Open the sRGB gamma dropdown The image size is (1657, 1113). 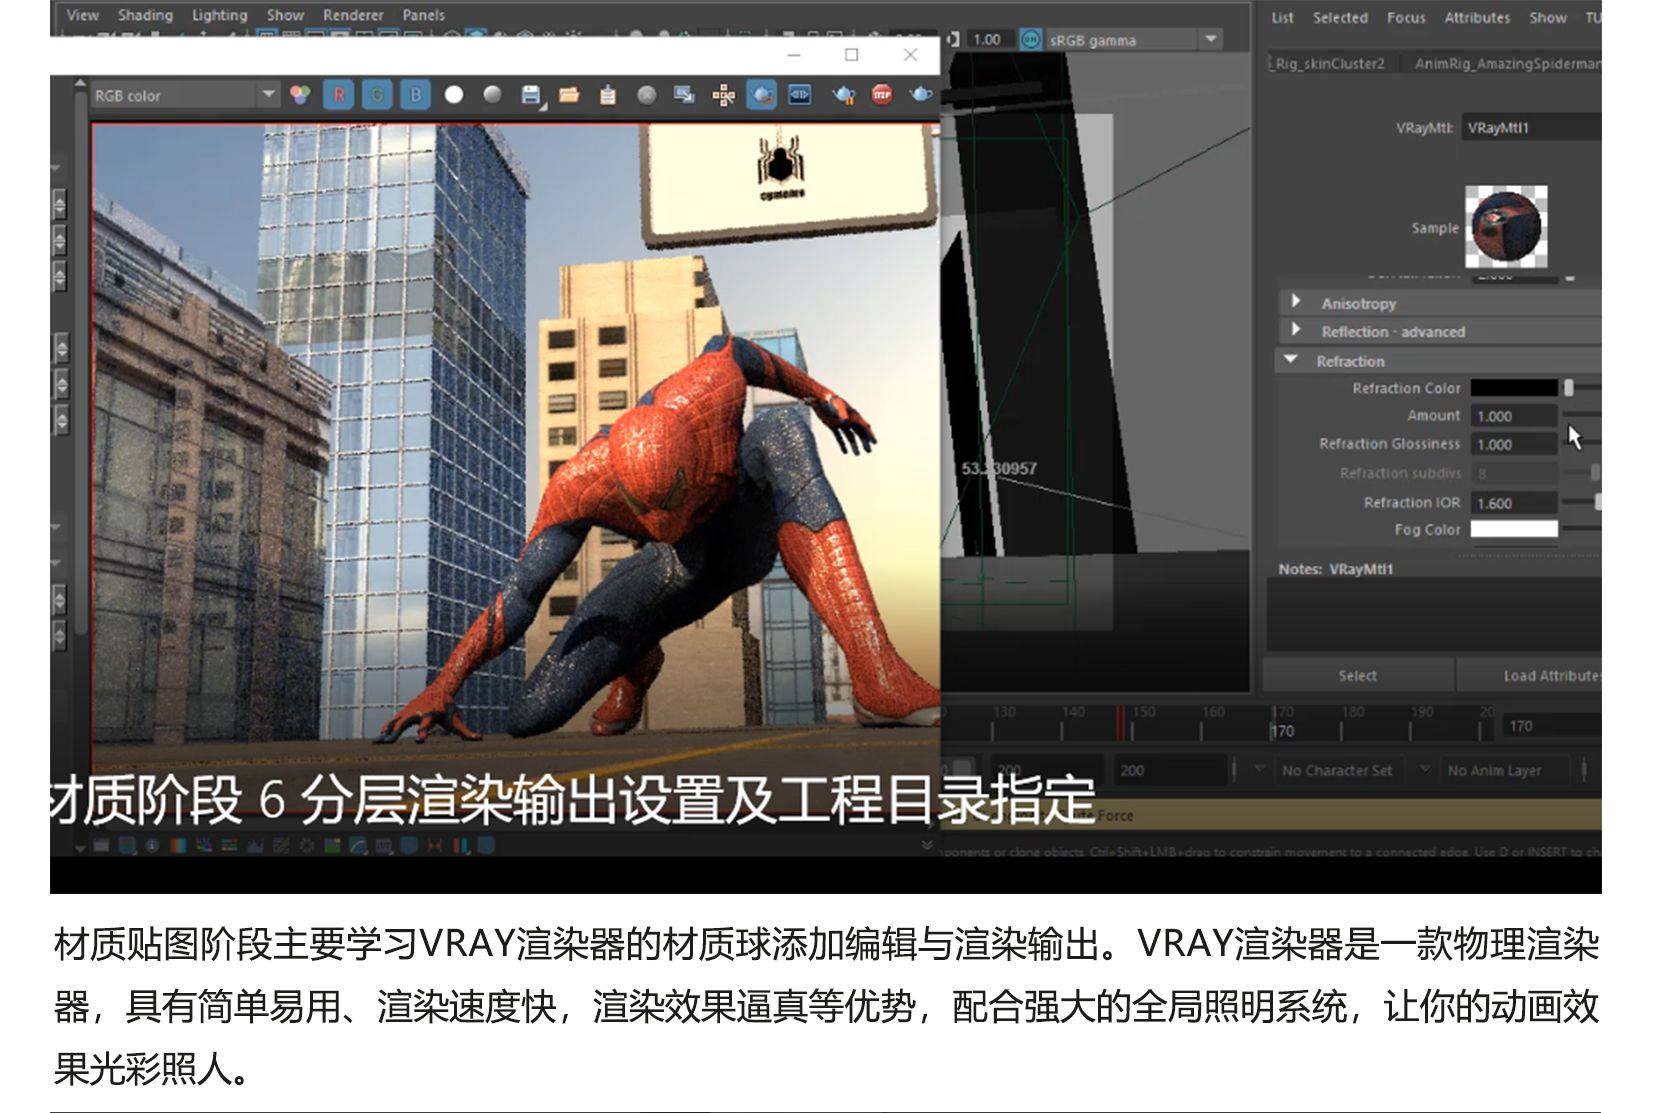[1134, 40]
